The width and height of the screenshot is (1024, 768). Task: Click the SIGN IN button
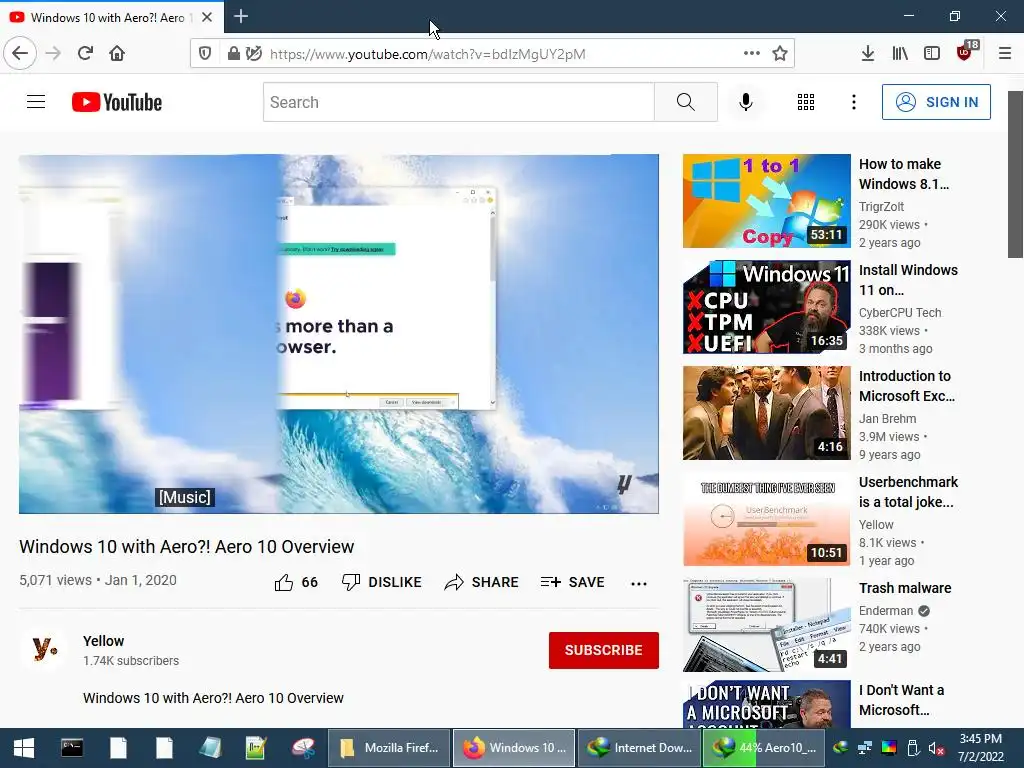tap(936, 102)
